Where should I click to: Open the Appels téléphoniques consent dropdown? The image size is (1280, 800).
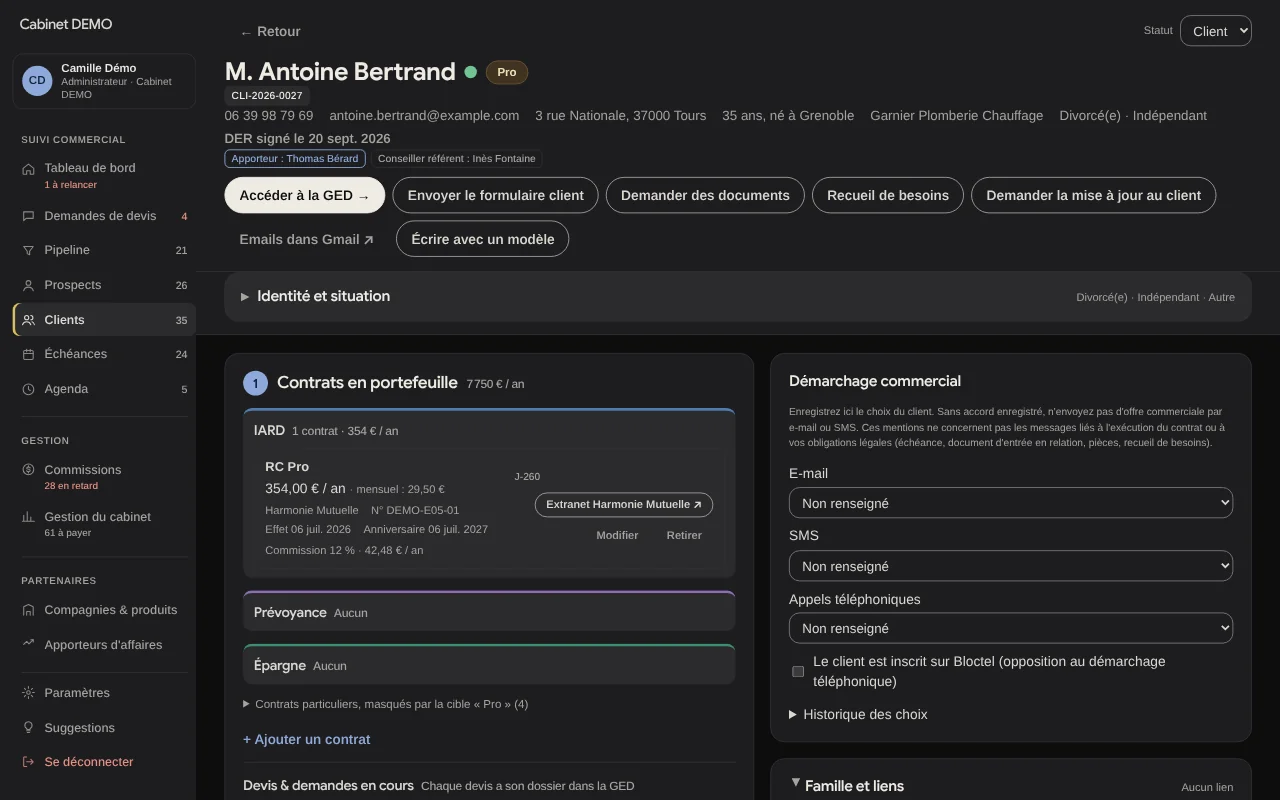pos(1011,628)
